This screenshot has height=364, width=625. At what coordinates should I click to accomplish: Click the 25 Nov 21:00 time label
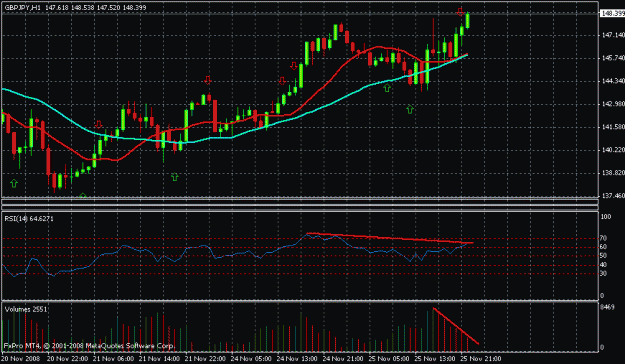click(480, 359)
